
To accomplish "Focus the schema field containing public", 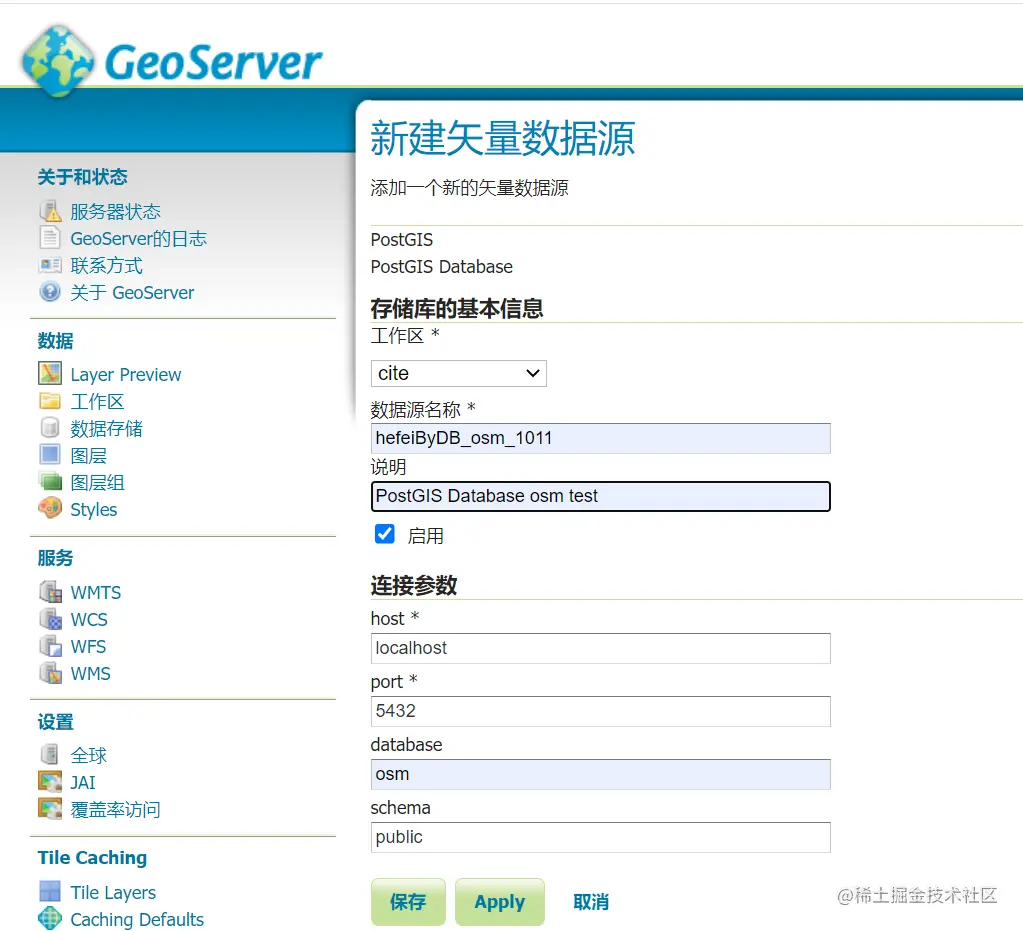I will point(600,837).
